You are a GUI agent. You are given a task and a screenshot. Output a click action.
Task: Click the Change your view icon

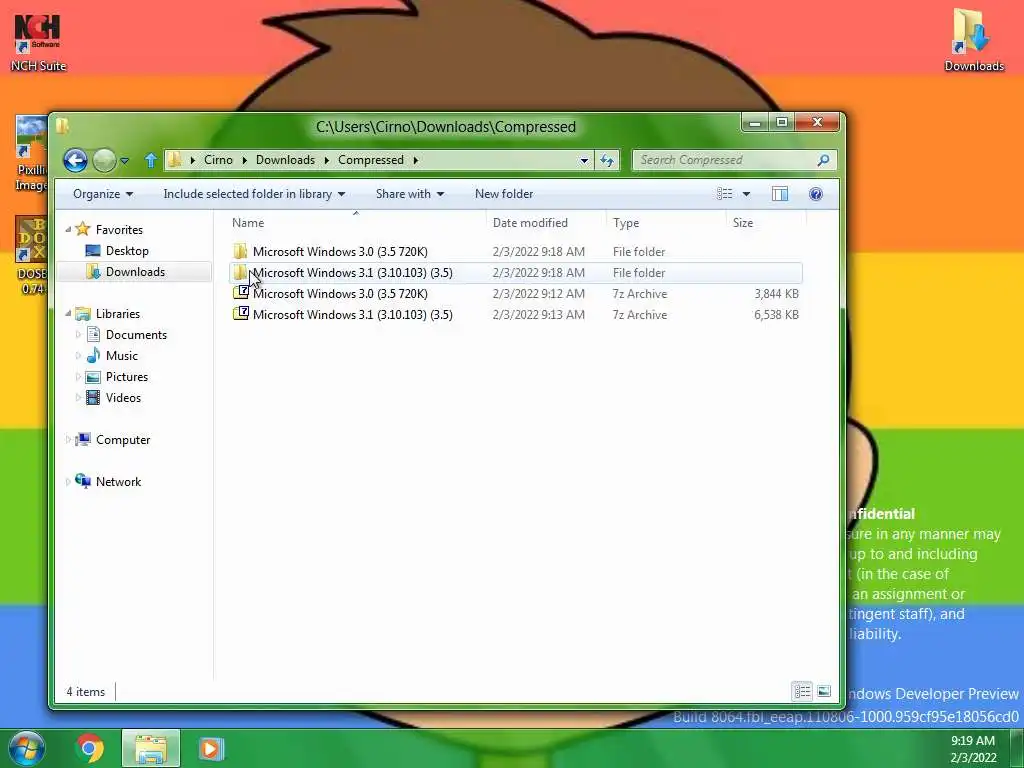click(724, 194)
